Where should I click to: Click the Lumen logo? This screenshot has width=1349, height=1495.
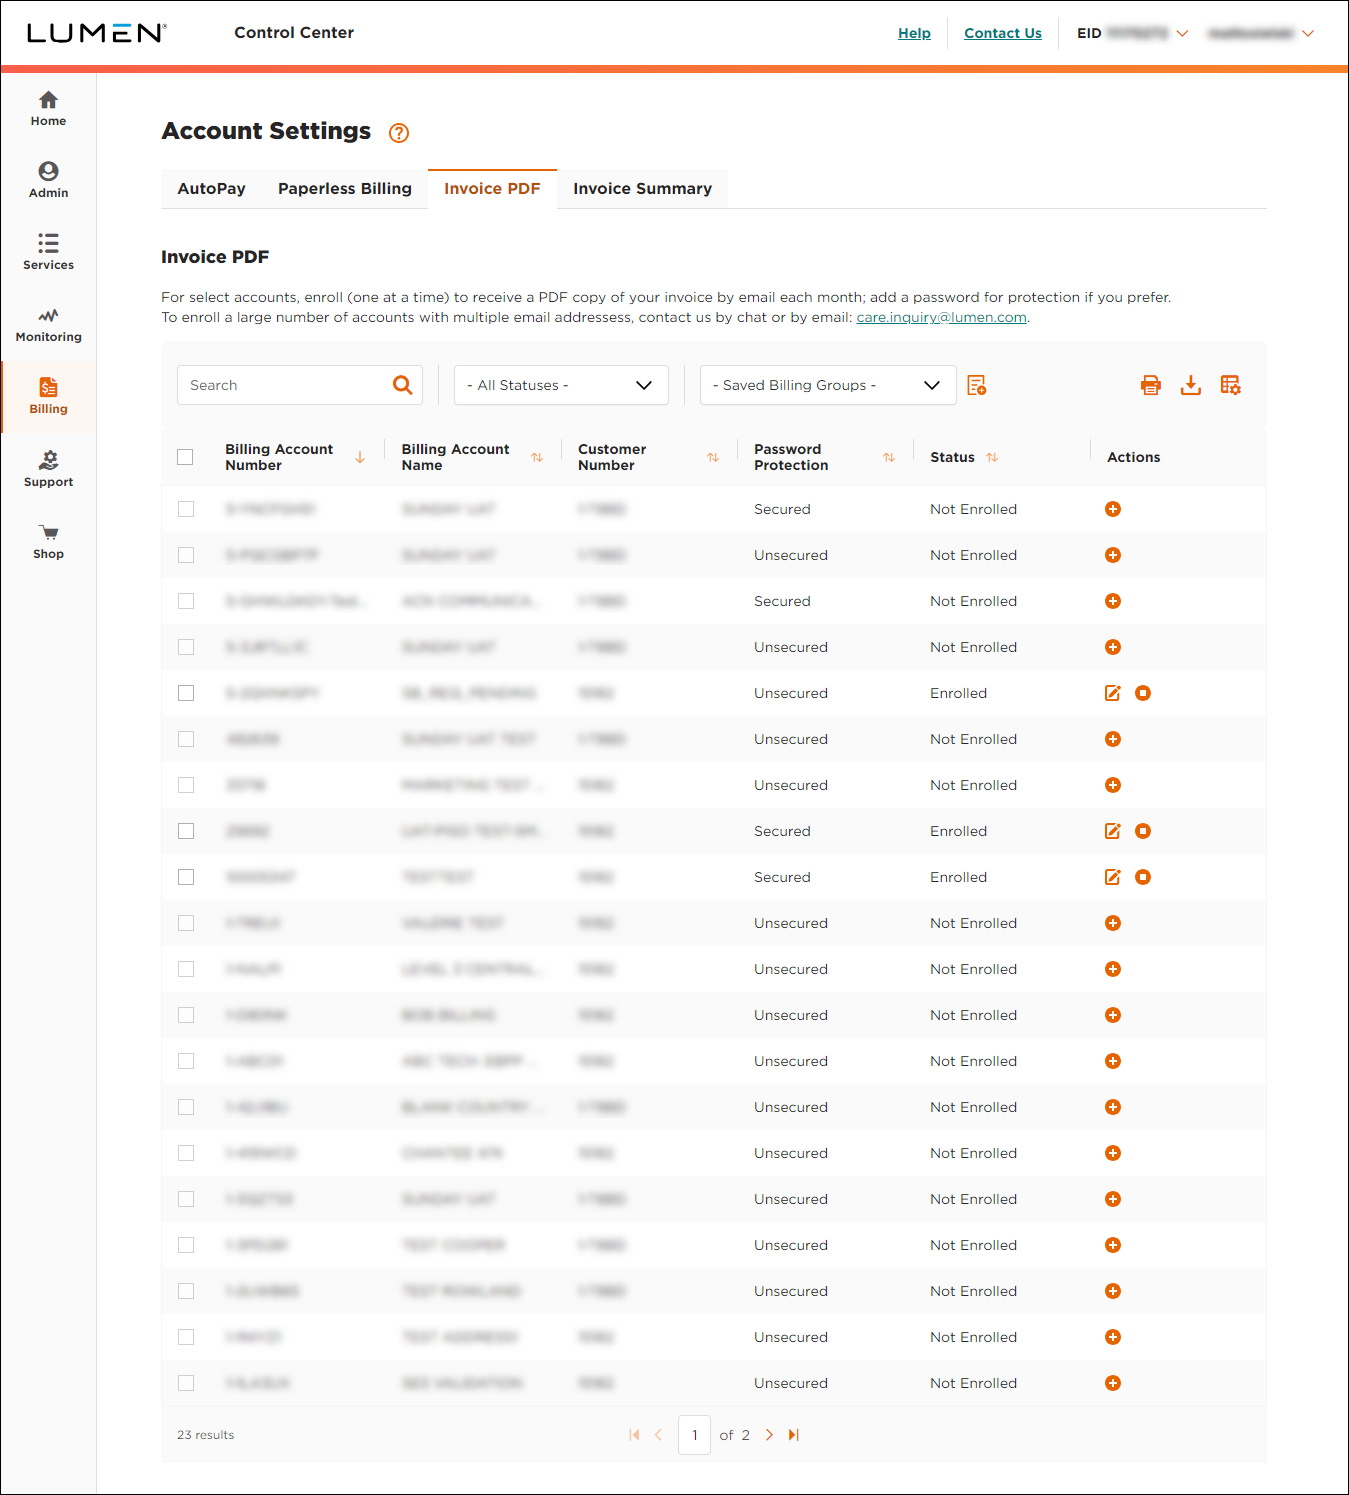[97, 33]
